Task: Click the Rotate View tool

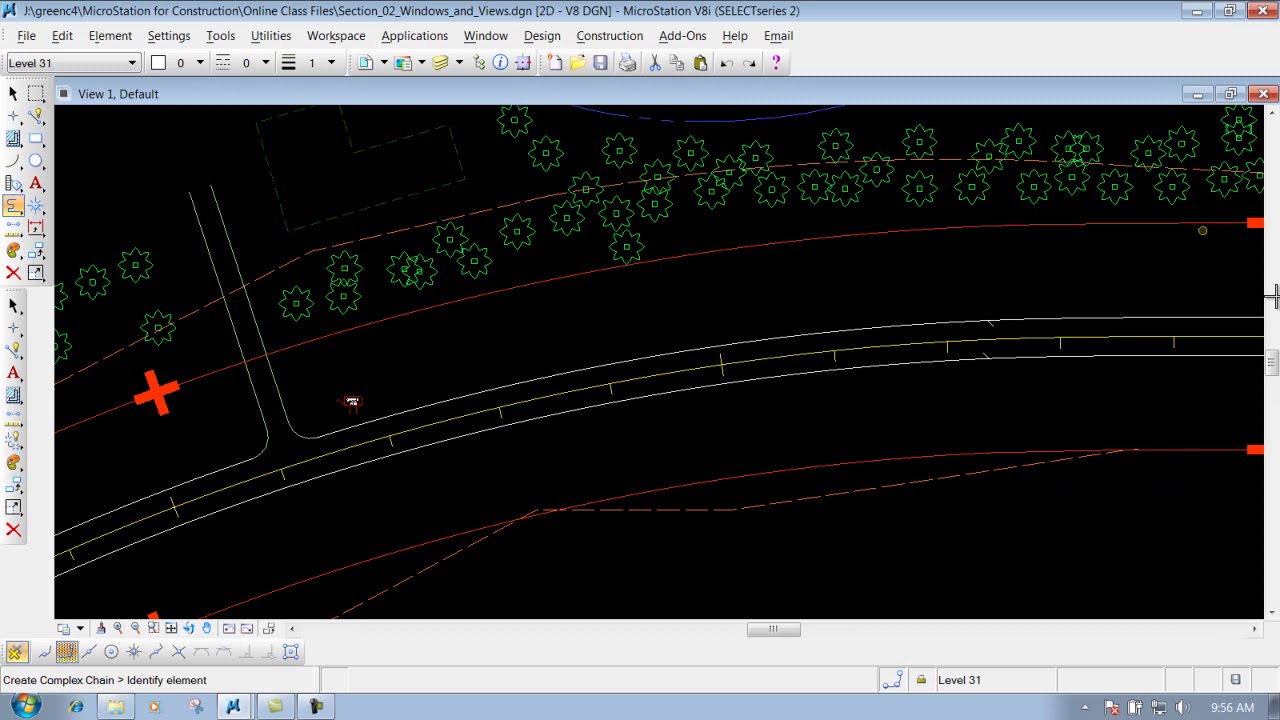Action: tap(189, 628)
